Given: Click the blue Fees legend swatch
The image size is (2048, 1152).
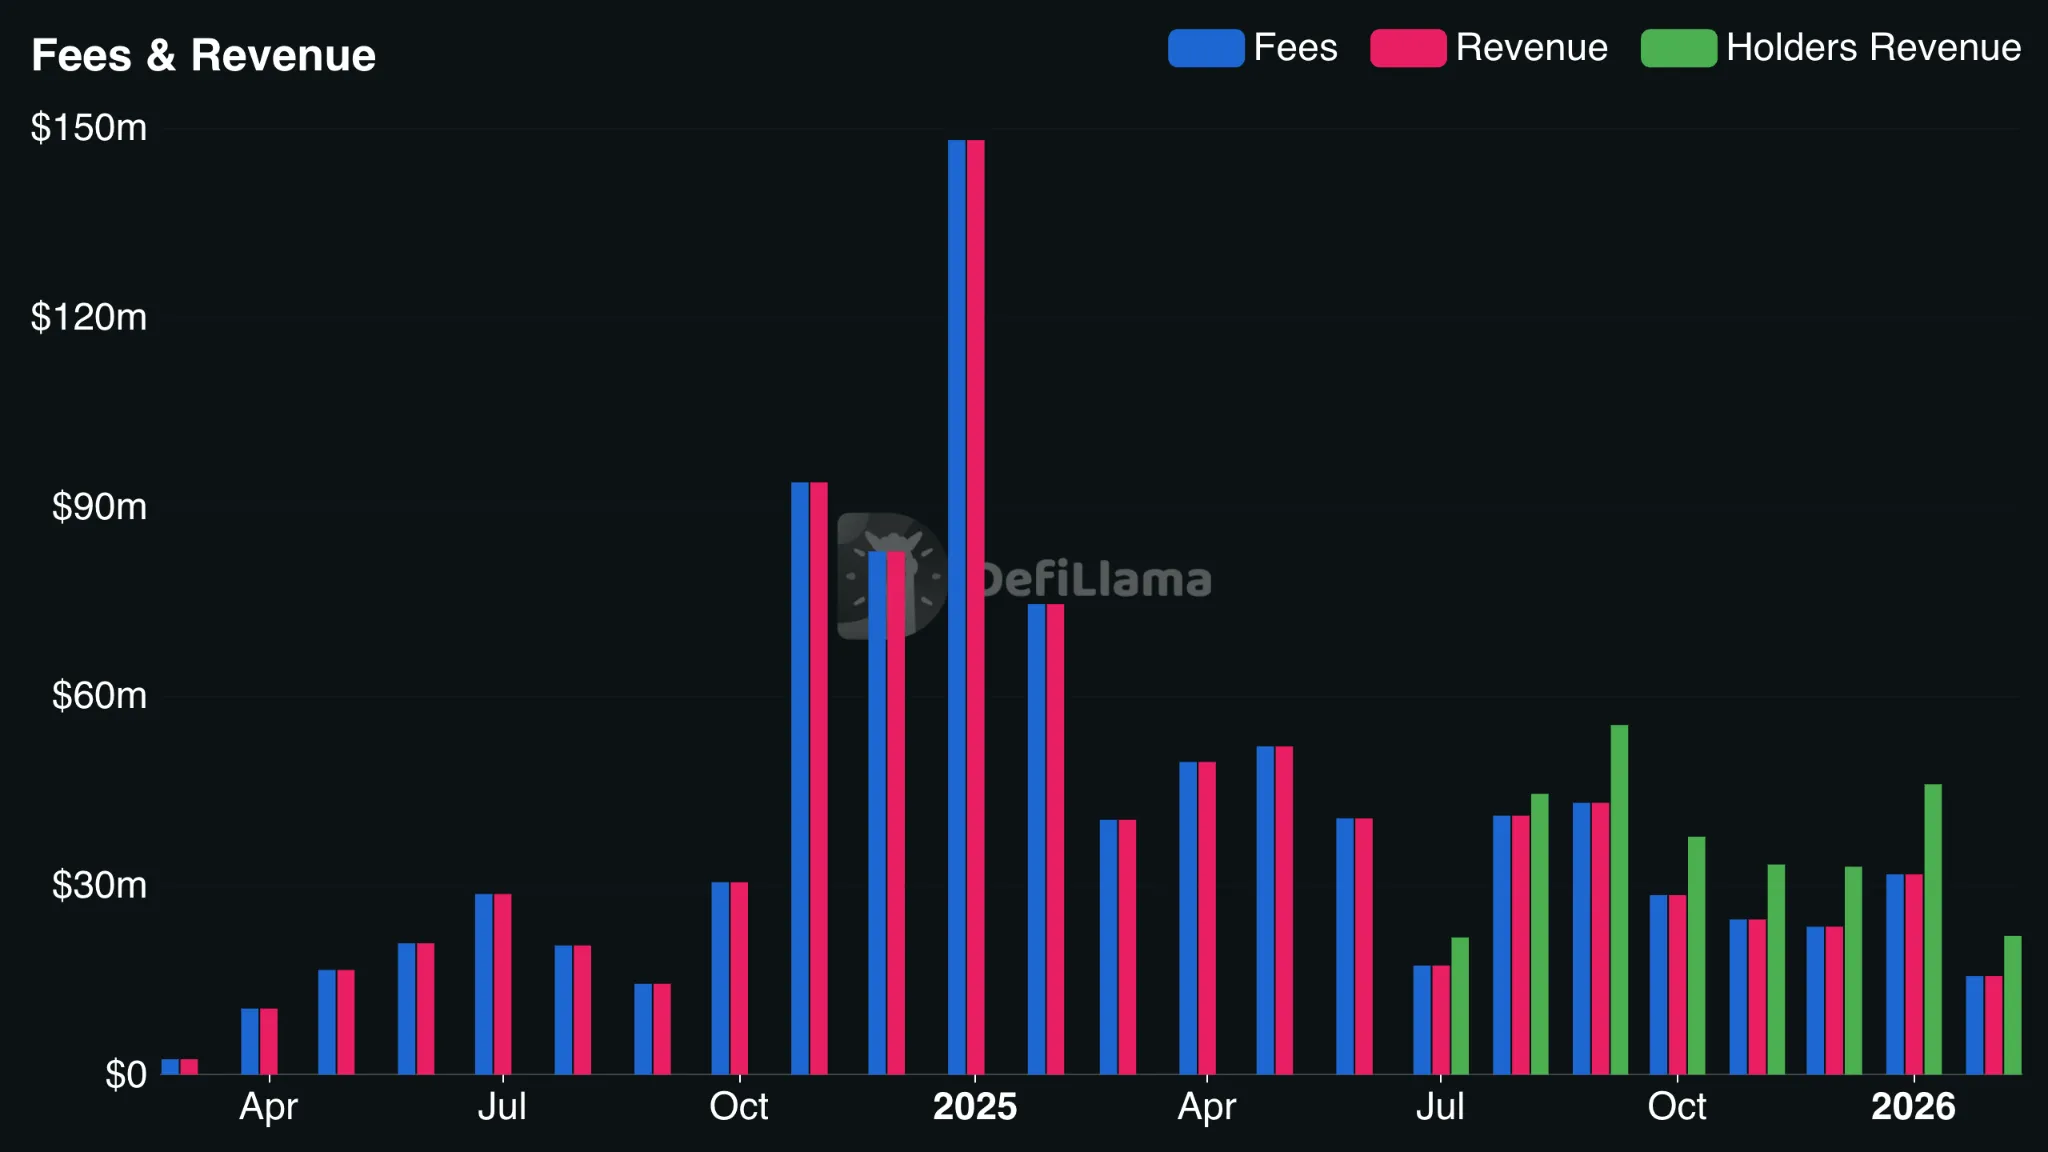Looking at the screenshot, I should click(x=1206, y=48).
